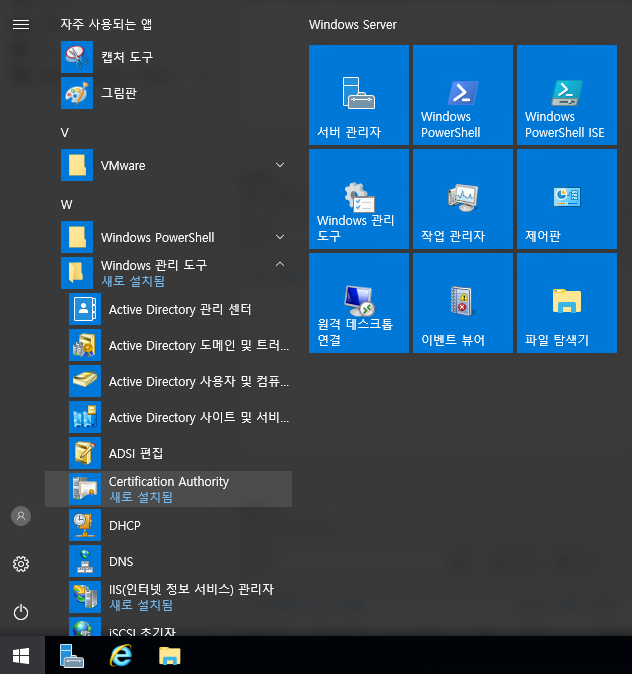Launch the DNS manager
Image resolution: width=632 pixels, height=674 pixels.
pyautogui.click(x=169, y=561)
